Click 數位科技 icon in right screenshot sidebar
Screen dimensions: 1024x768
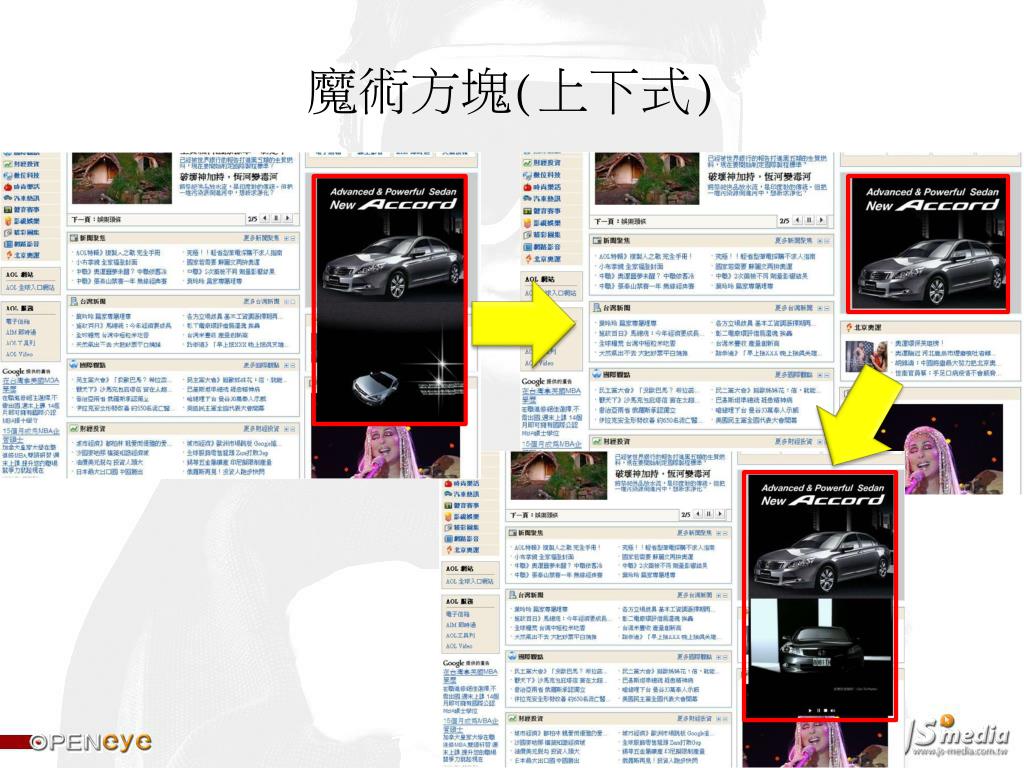click(x=527, y=176)
